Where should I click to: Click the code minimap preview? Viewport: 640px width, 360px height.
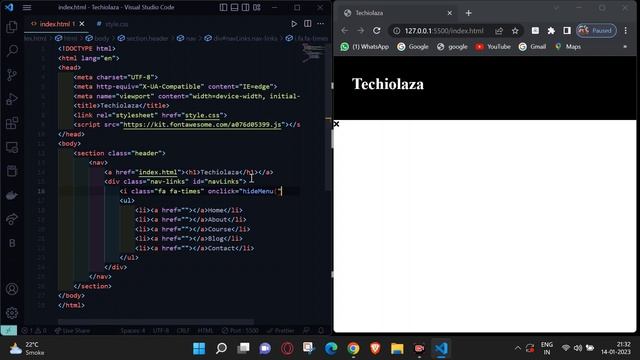pos(313,53)
